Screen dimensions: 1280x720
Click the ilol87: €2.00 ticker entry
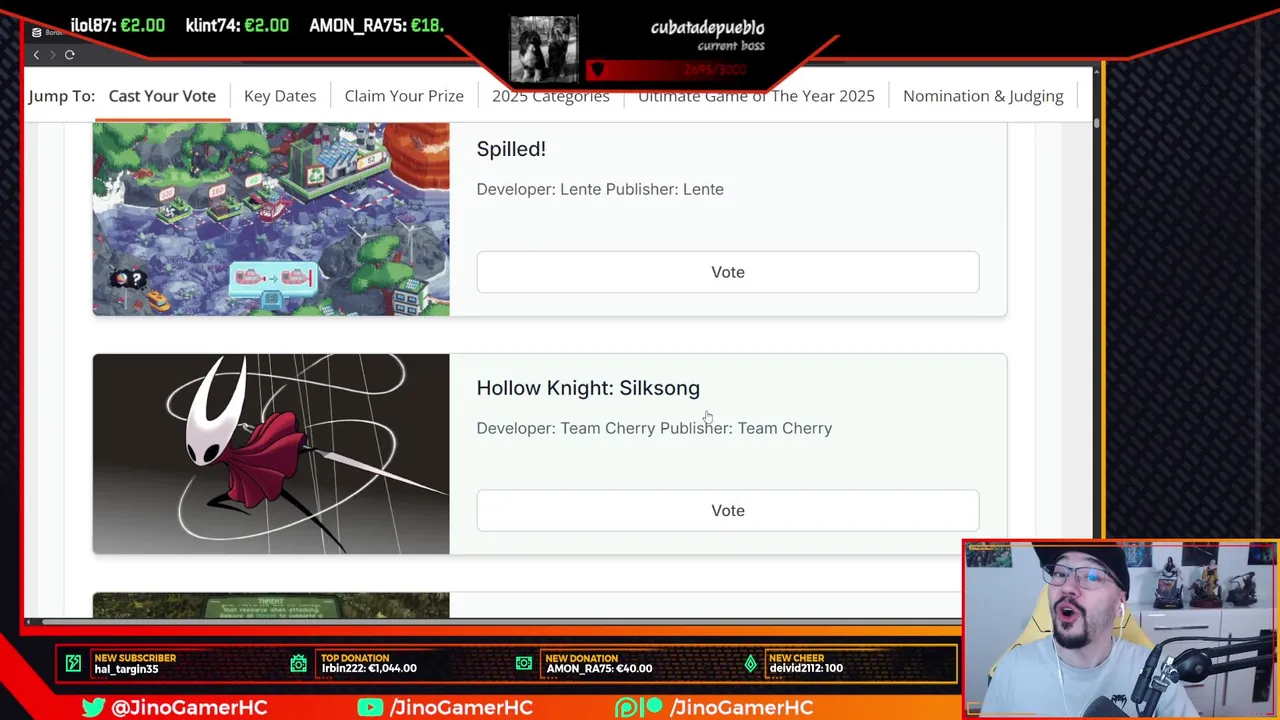(117, 26)
